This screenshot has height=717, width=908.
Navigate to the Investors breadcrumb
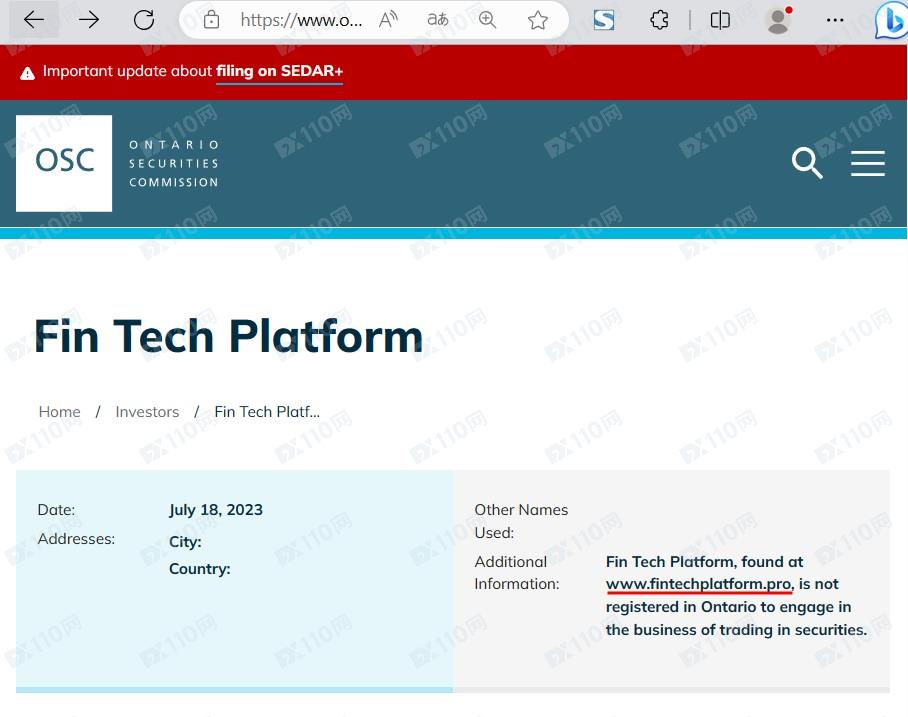pos(147,412)
